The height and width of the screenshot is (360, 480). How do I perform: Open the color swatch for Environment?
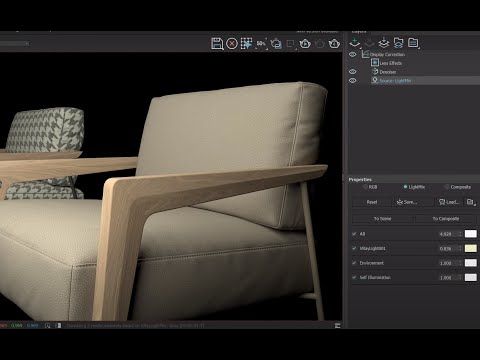471,263
